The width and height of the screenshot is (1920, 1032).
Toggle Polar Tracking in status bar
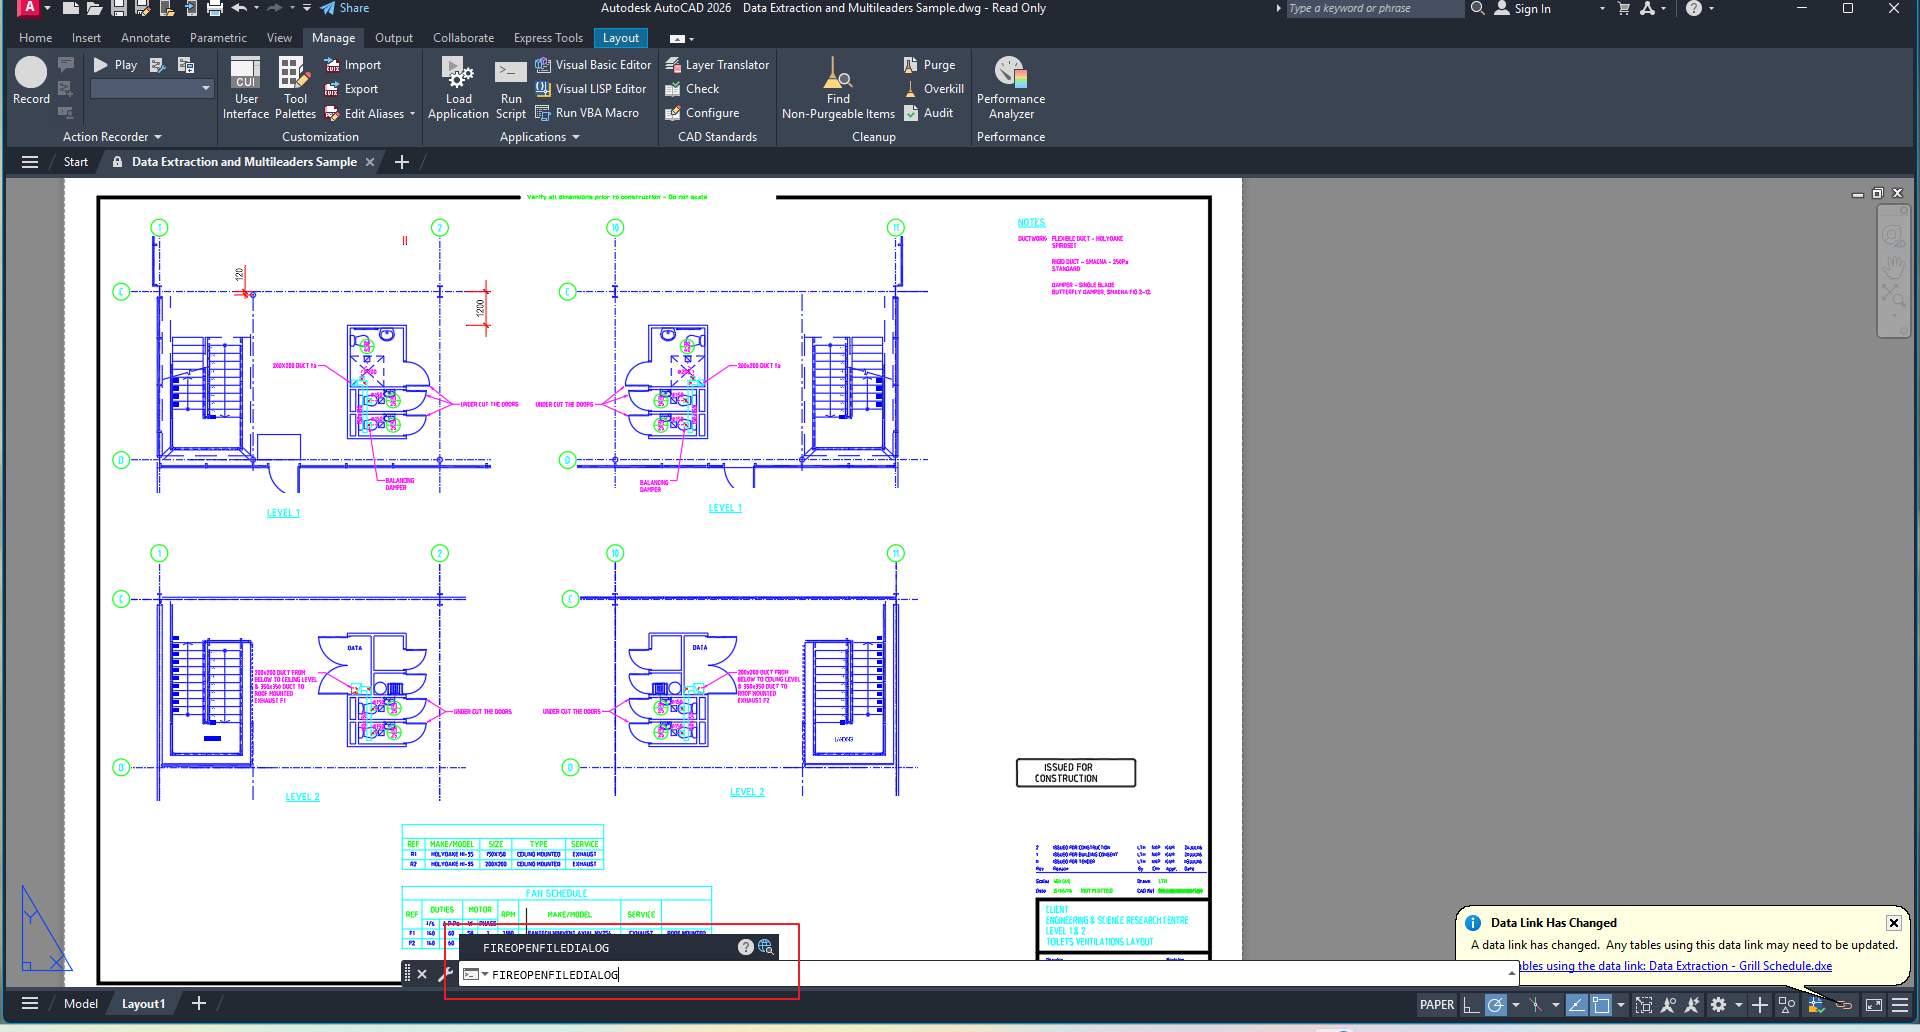pyautogui.click(x=1495, y=1005)
